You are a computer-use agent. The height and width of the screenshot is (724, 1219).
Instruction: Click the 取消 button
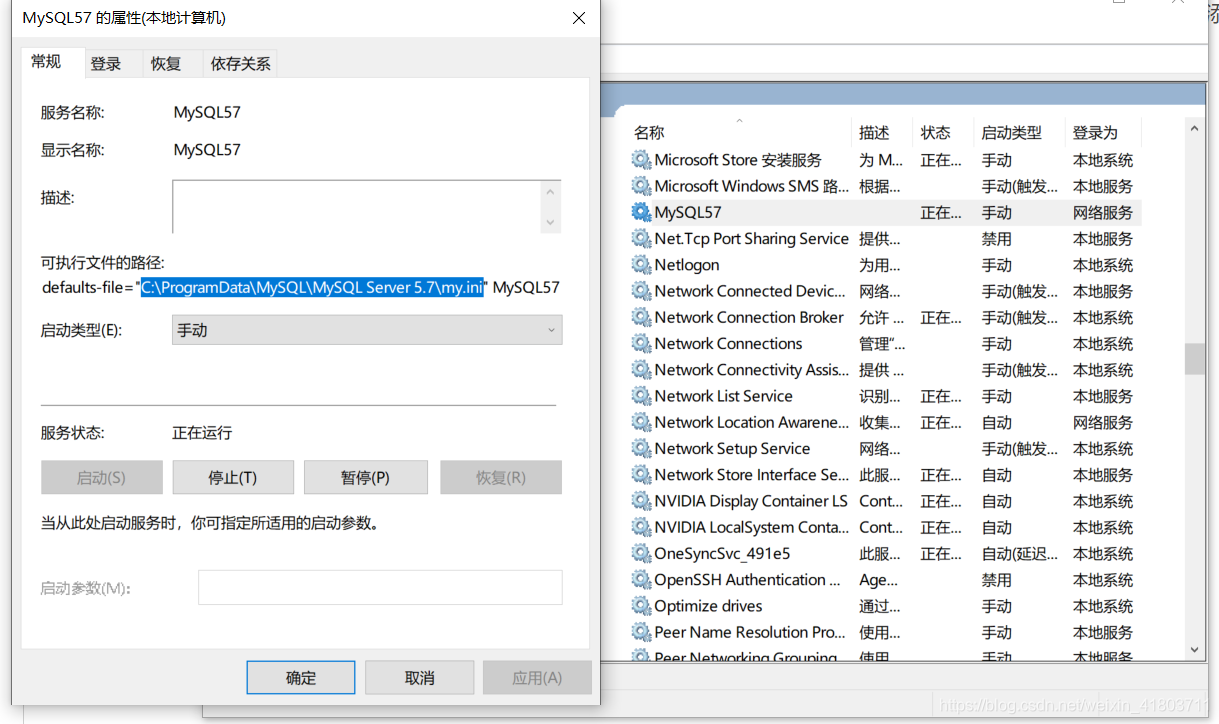tap(419, 677)
